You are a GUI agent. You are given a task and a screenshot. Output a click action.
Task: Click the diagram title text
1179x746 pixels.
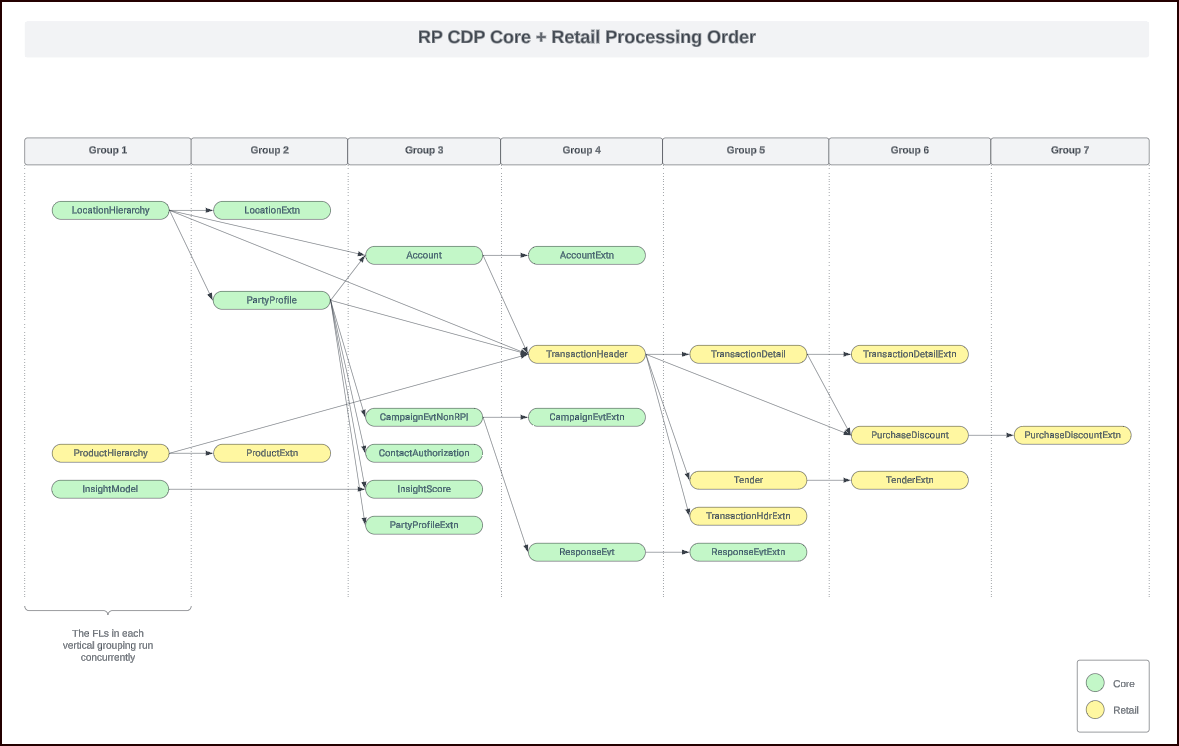click(x=588, y=37)
